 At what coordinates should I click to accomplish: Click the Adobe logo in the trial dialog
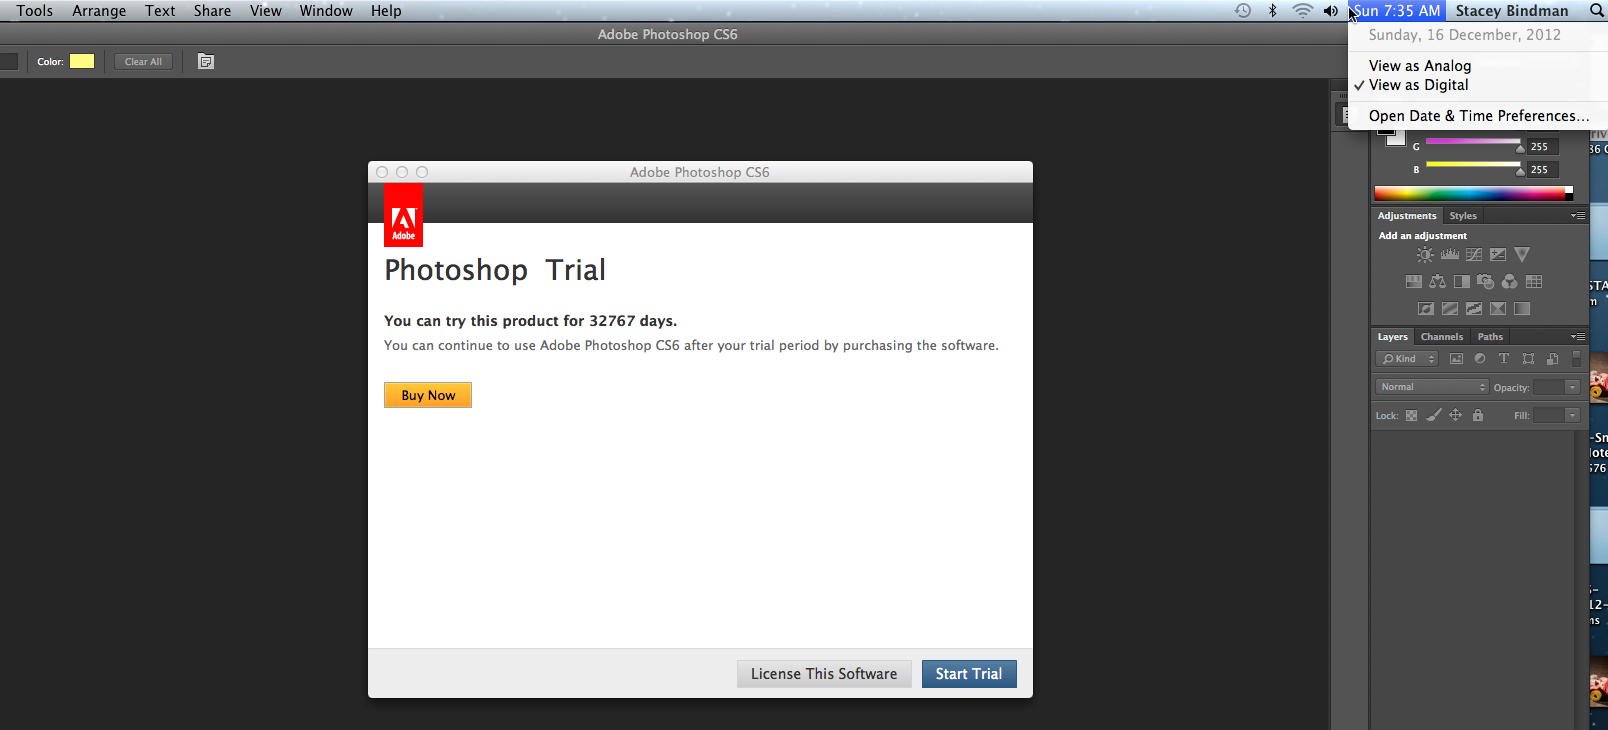[403, 215]
